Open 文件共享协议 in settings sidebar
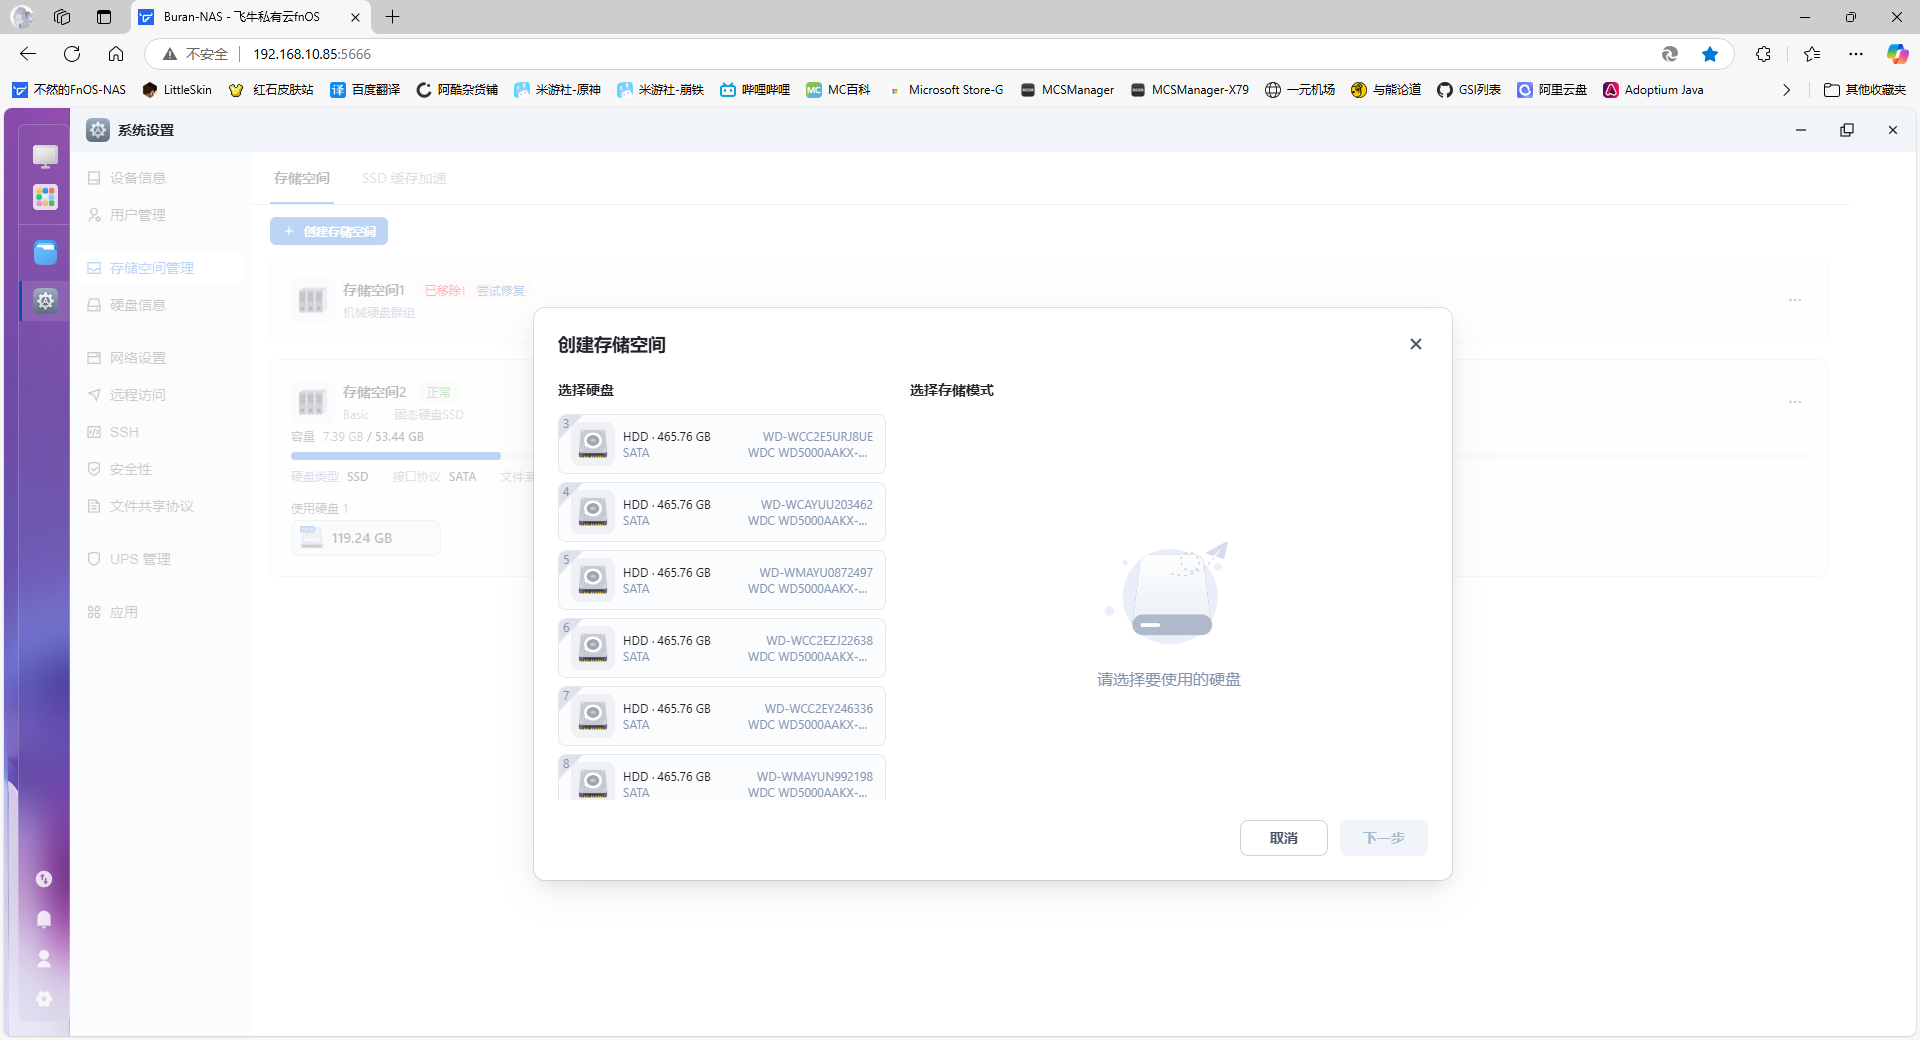 [160, 506]
